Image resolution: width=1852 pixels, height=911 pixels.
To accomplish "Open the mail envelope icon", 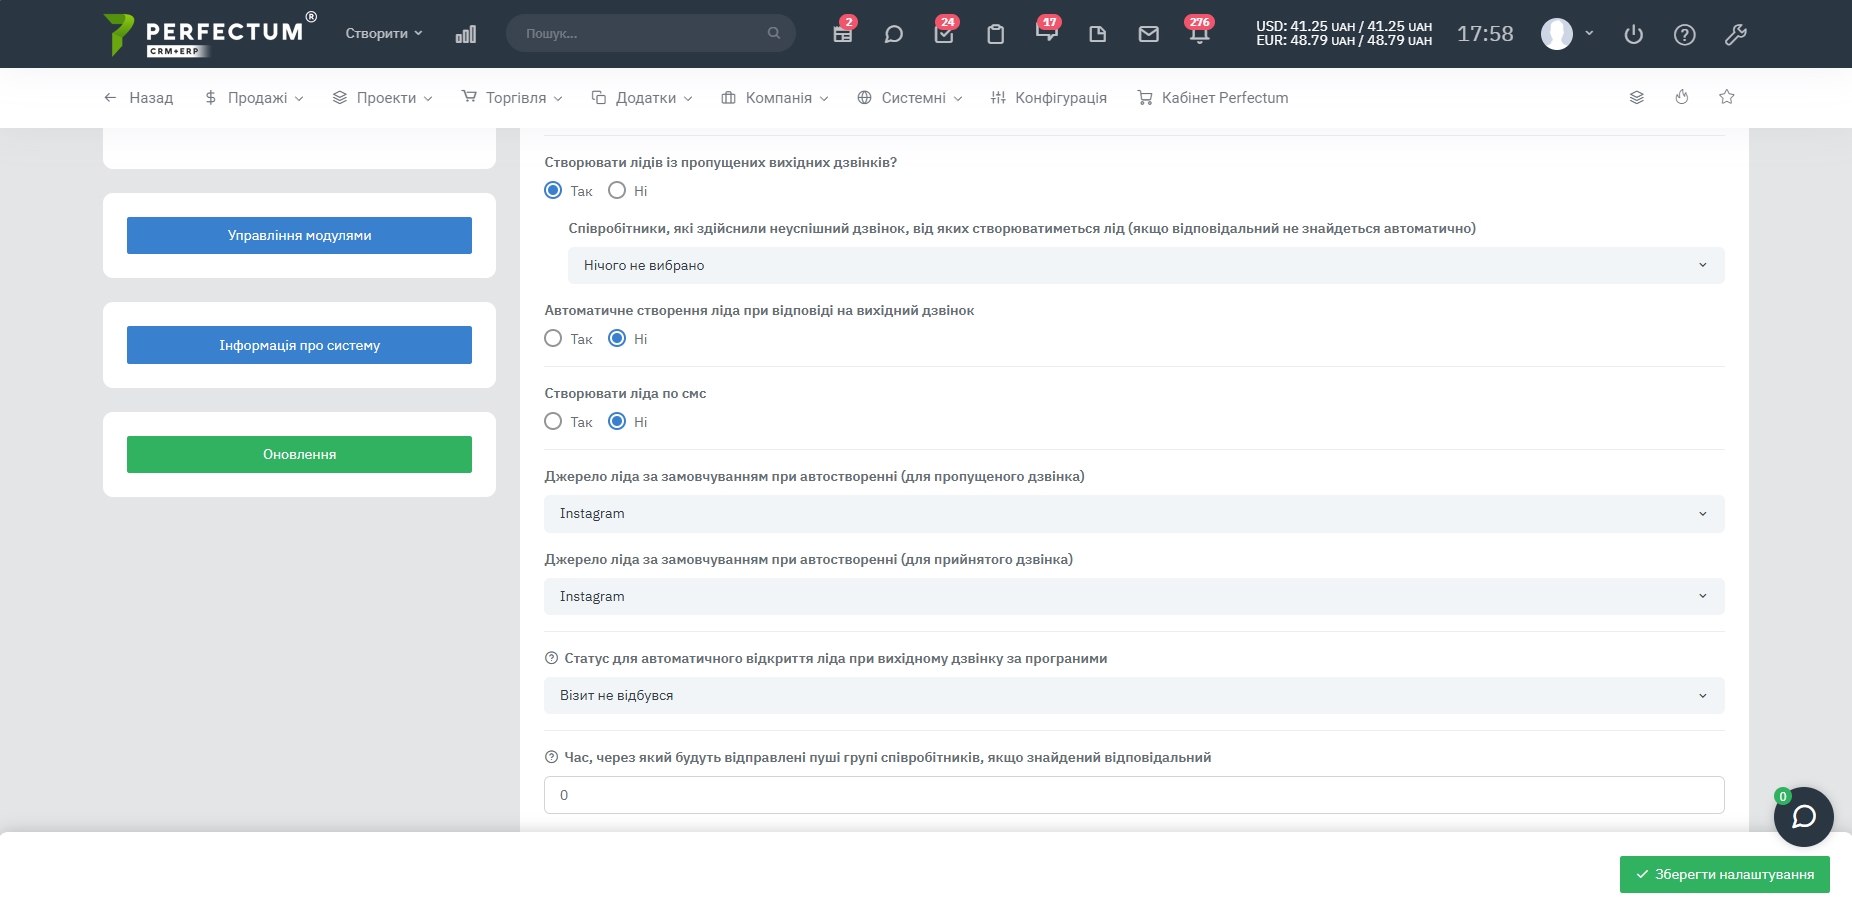I will [x=1148, y=34].
